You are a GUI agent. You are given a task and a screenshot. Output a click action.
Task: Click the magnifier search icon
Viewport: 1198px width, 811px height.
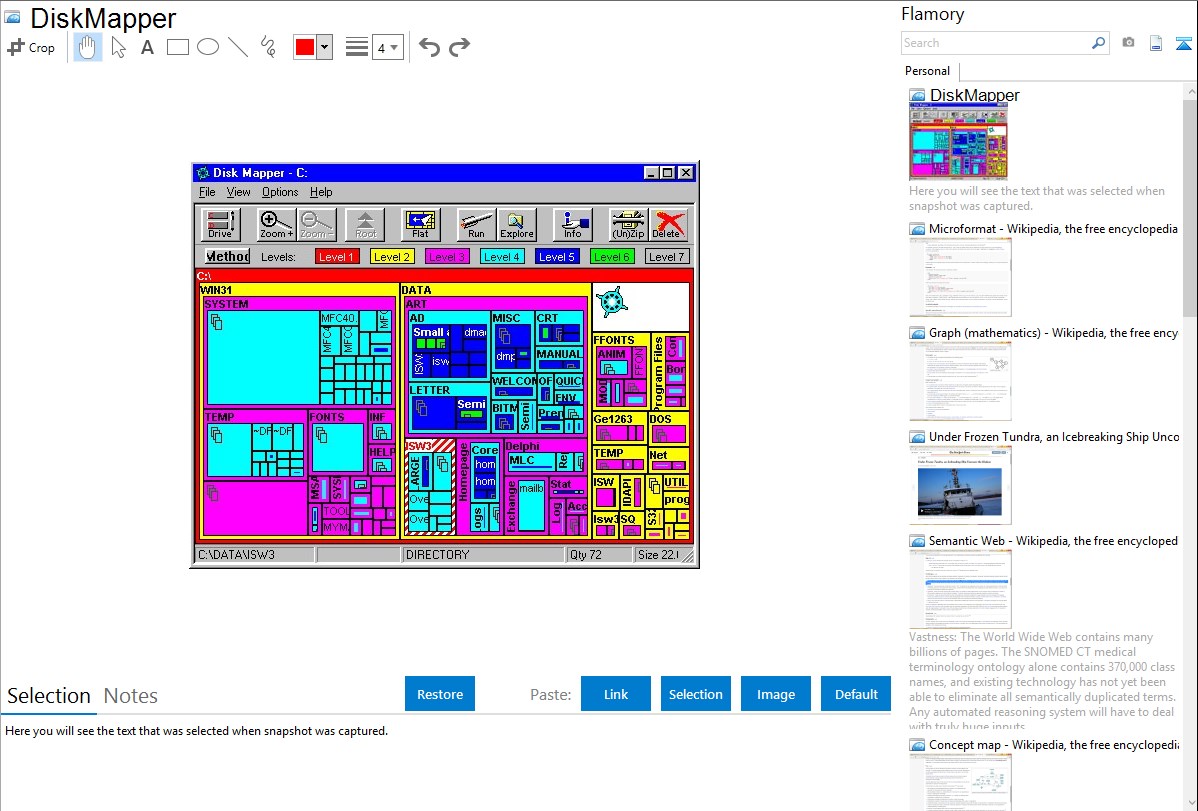(1098, 43)
